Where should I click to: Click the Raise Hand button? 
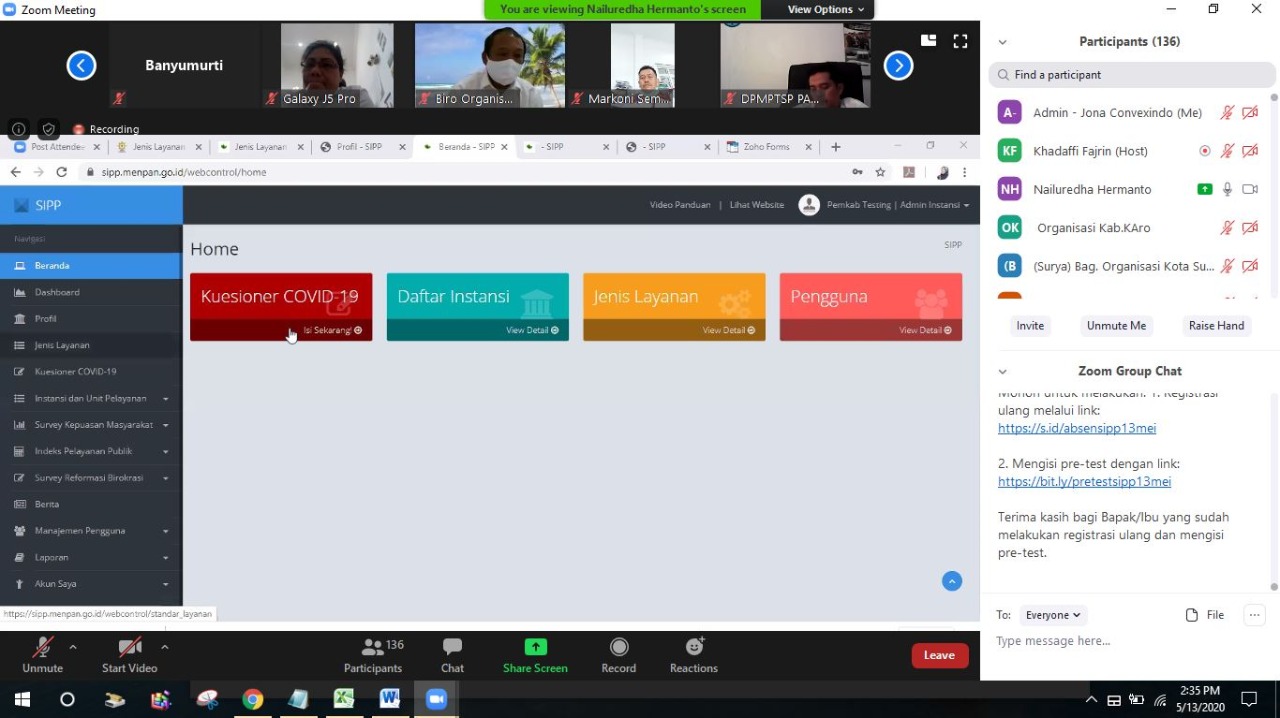pos(1216,326)
